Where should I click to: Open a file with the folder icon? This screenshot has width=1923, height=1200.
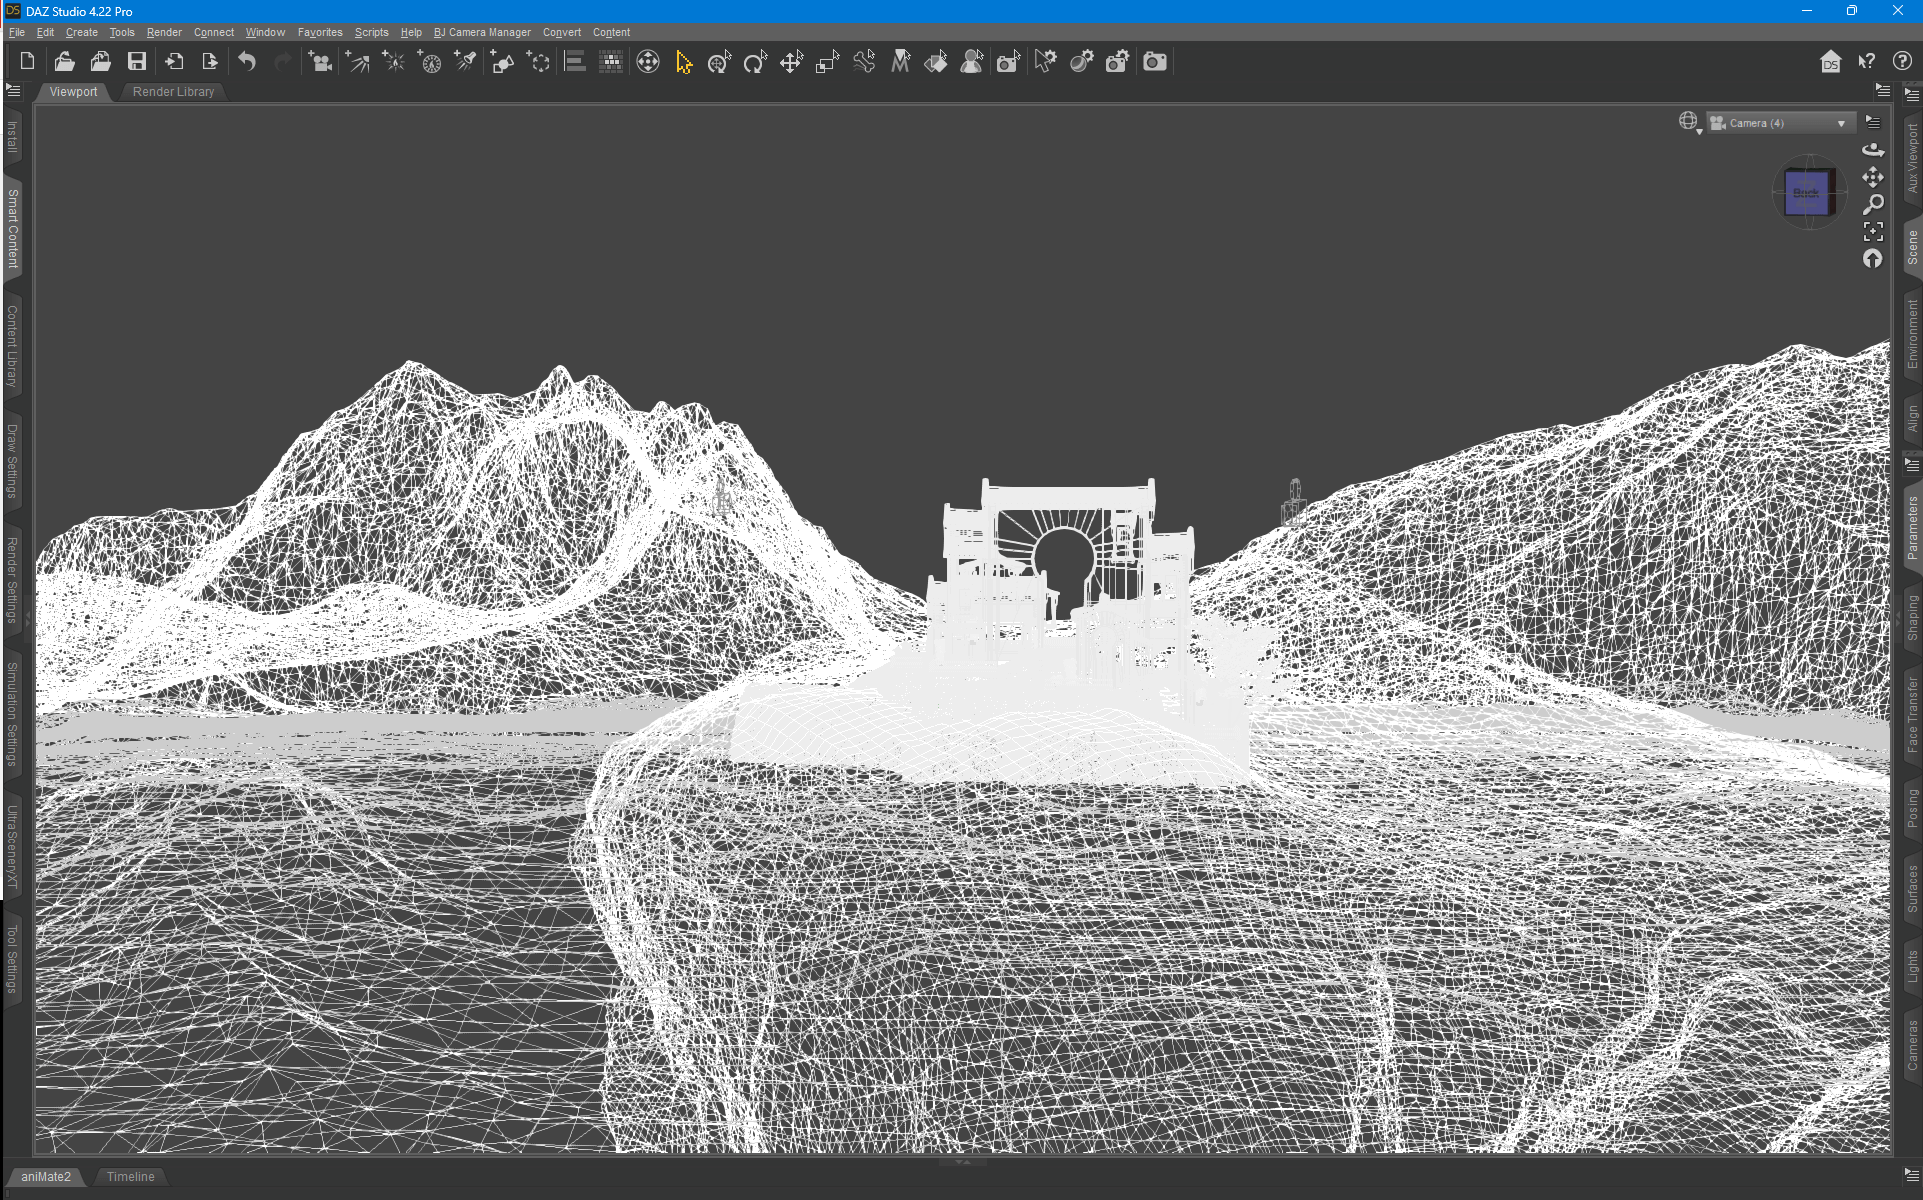point(64,62)
